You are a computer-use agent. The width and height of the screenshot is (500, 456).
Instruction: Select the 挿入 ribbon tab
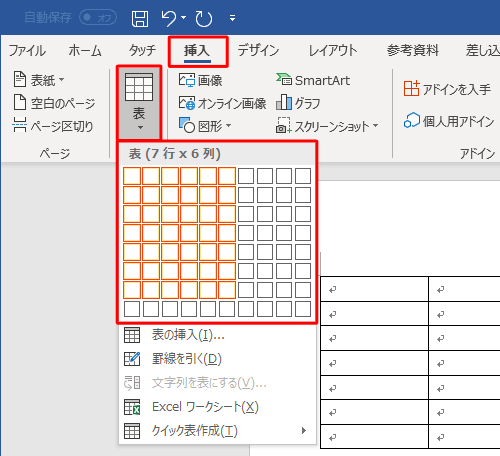(197, 51)
